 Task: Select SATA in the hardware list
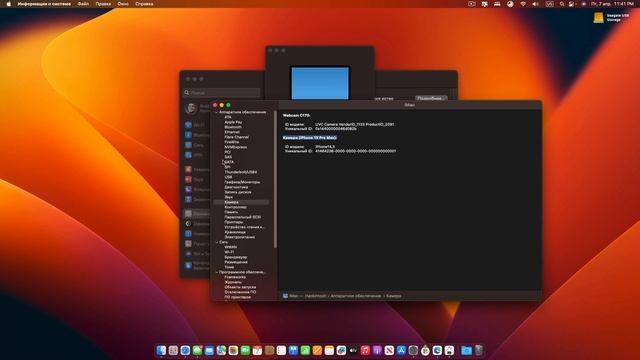tap(229, 162)
